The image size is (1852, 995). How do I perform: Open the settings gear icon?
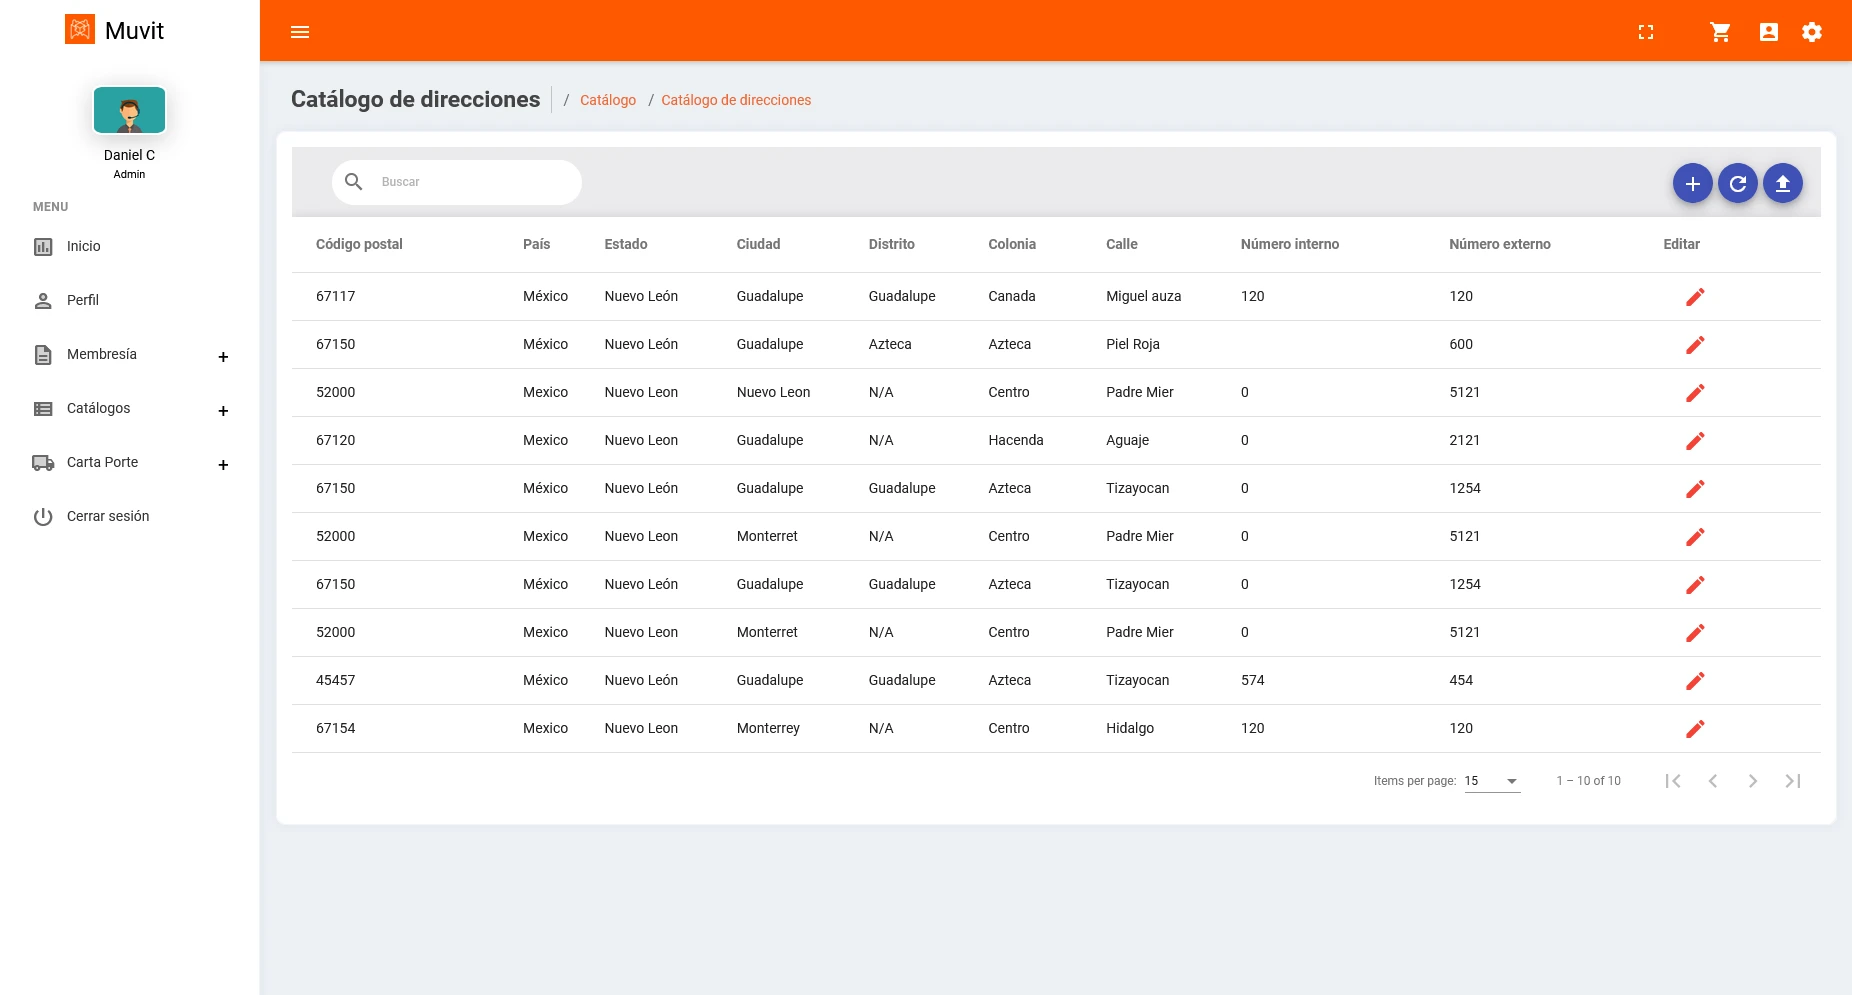(1812, 32)
